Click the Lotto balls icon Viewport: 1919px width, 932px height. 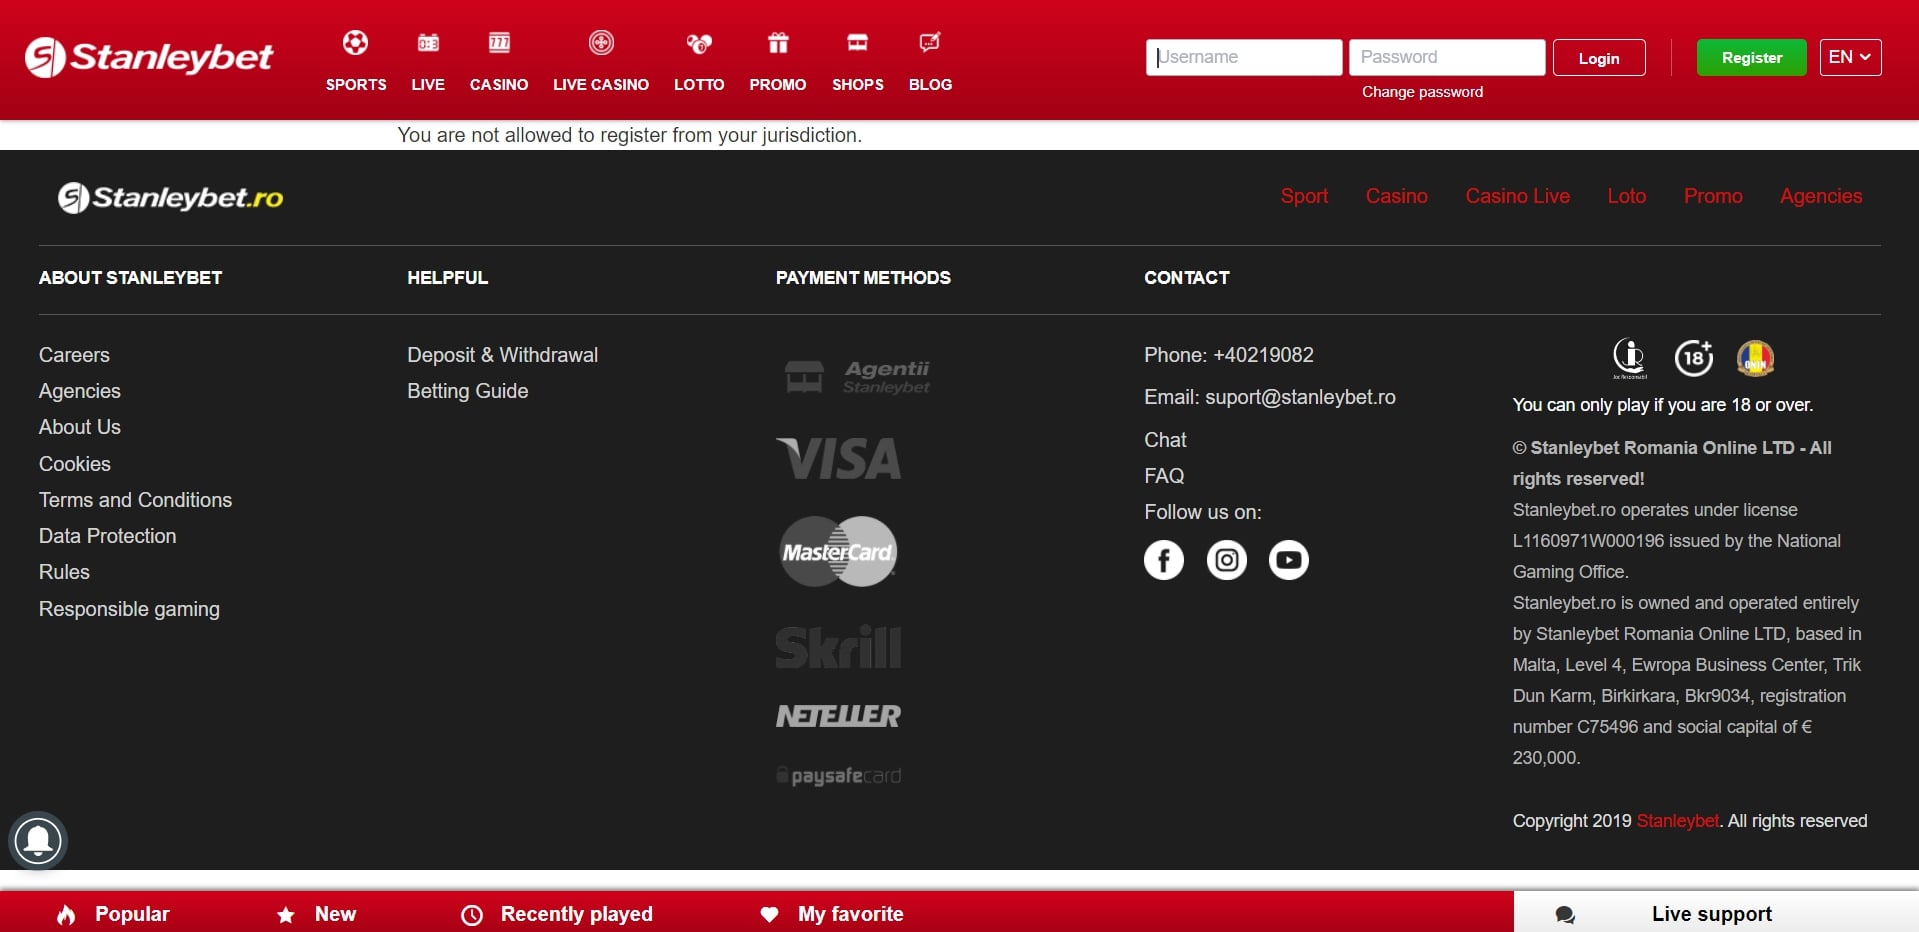pyautogui.click(x=699, y=43)
